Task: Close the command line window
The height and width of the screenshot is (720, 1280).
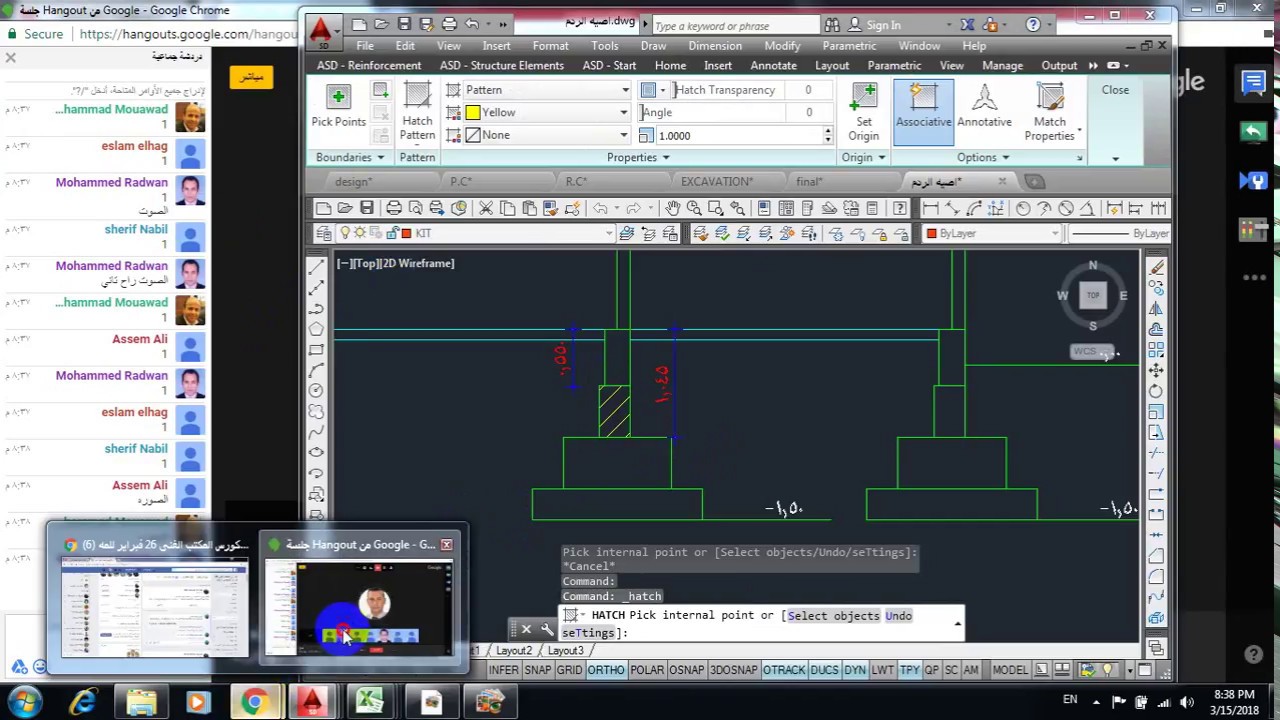Action: (526, 629)
